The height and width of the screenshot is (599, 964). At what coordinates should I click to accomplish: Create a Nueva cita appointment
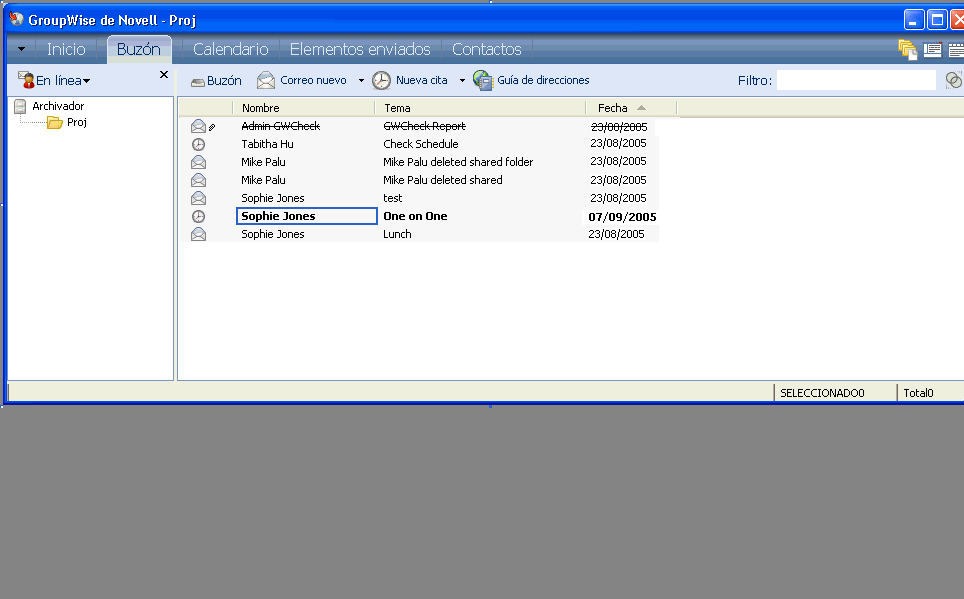coord(410,81)
